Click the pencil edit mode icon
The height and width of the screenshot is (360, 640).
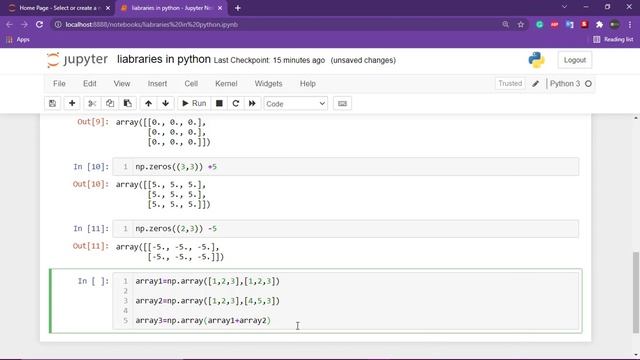536,84
